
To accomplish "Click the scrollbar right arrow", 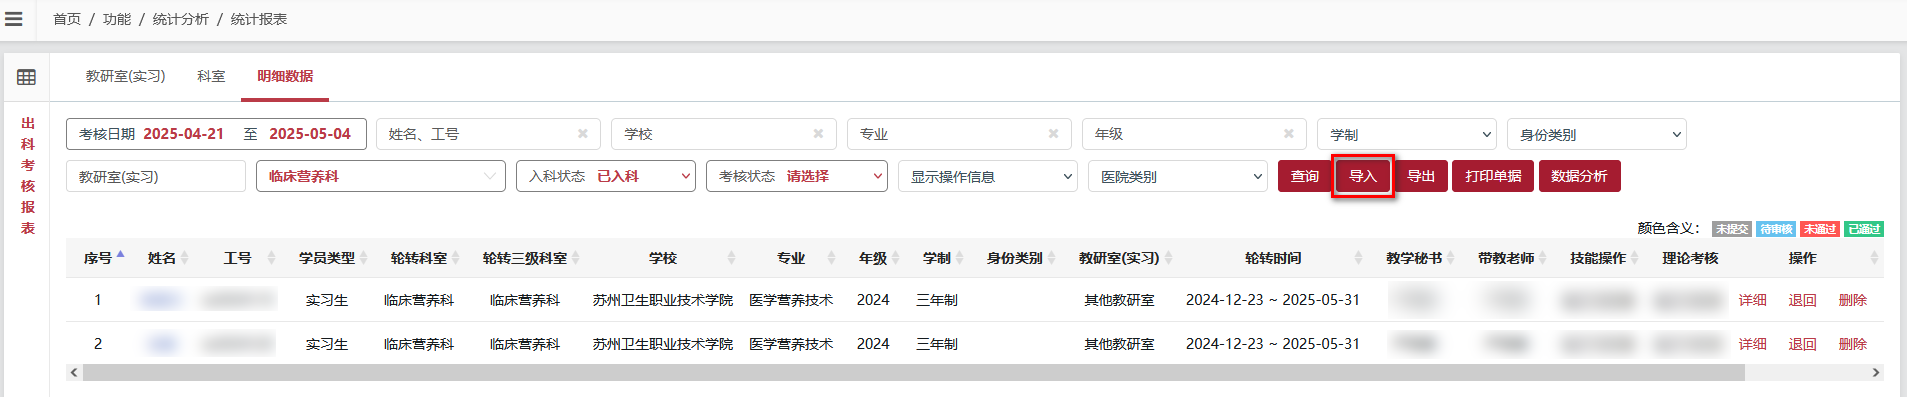I will point(1876,373).
